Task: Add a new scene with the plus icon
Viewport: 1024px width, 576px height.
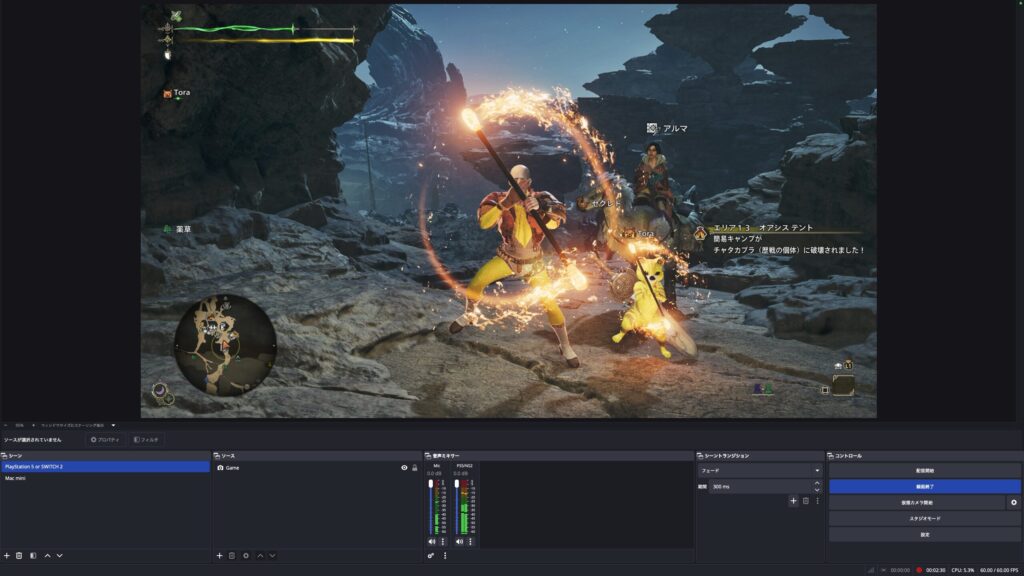Action: pos(7,556)
